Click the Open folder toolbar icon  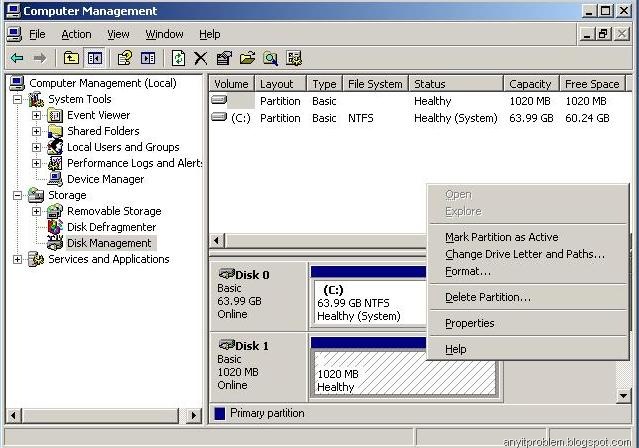pyautogui.click(x=247, y=58)
